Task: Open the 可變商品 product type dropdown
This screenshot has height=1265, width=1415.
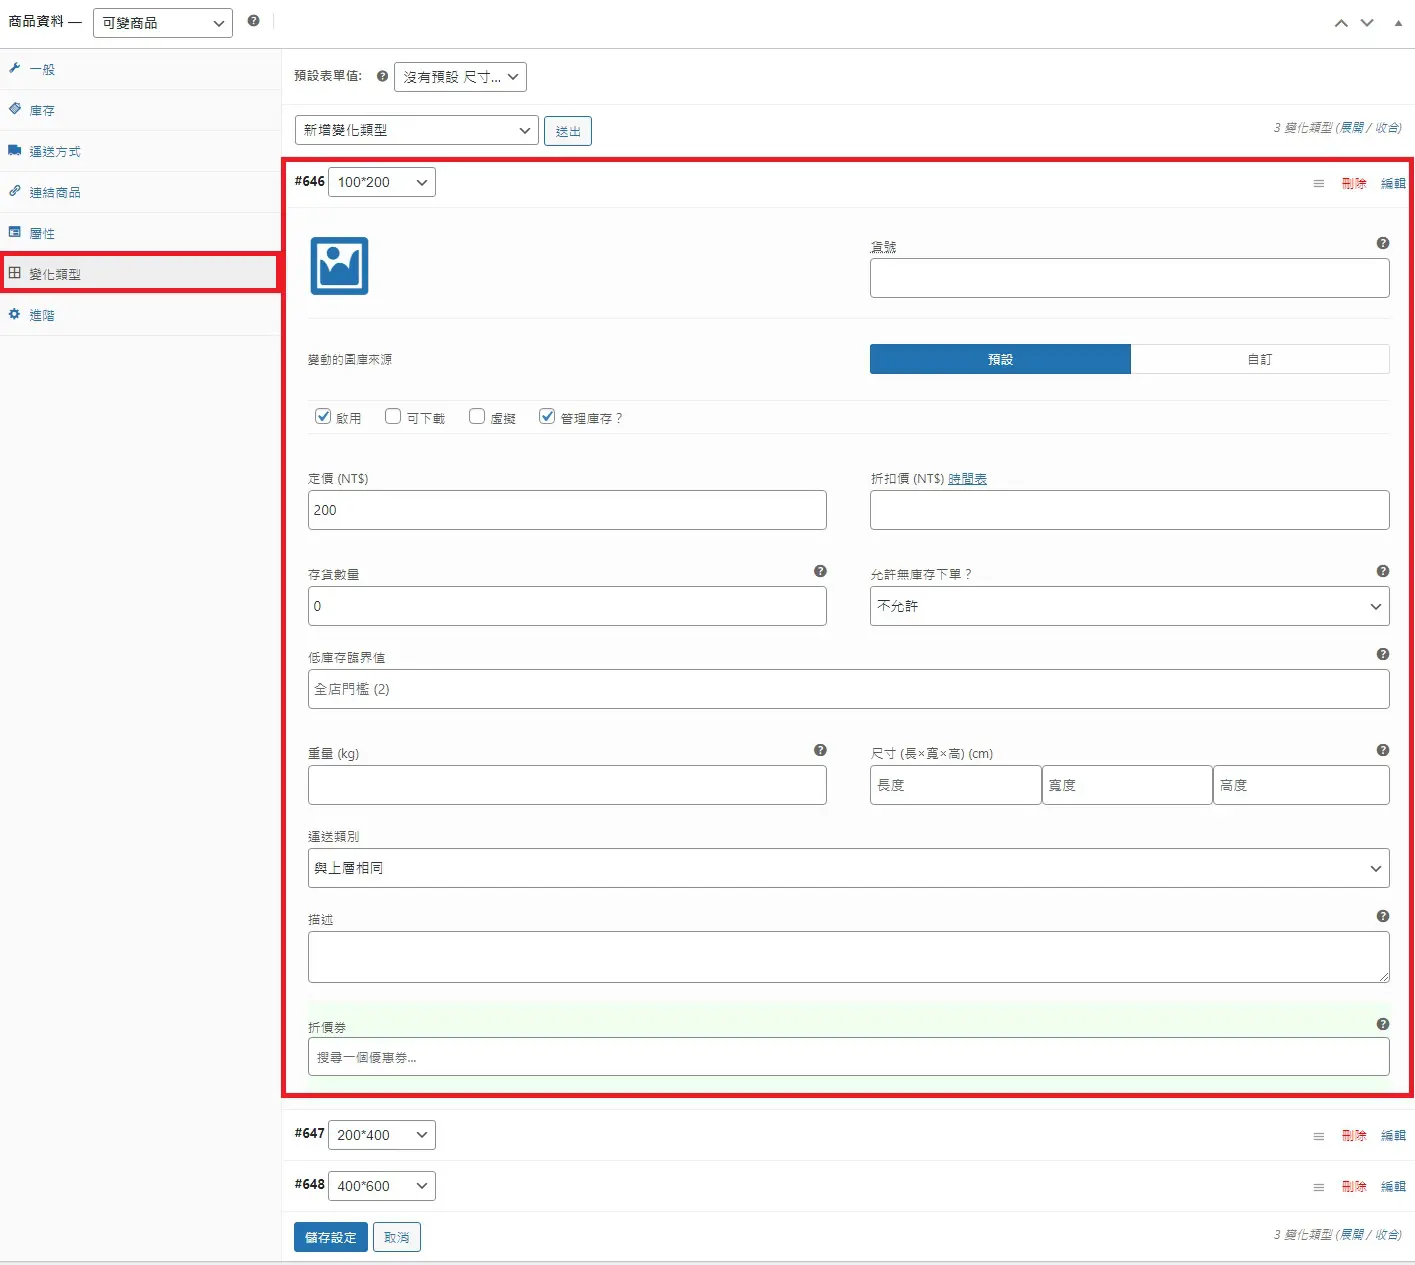Action: click(x=163, y=23)
